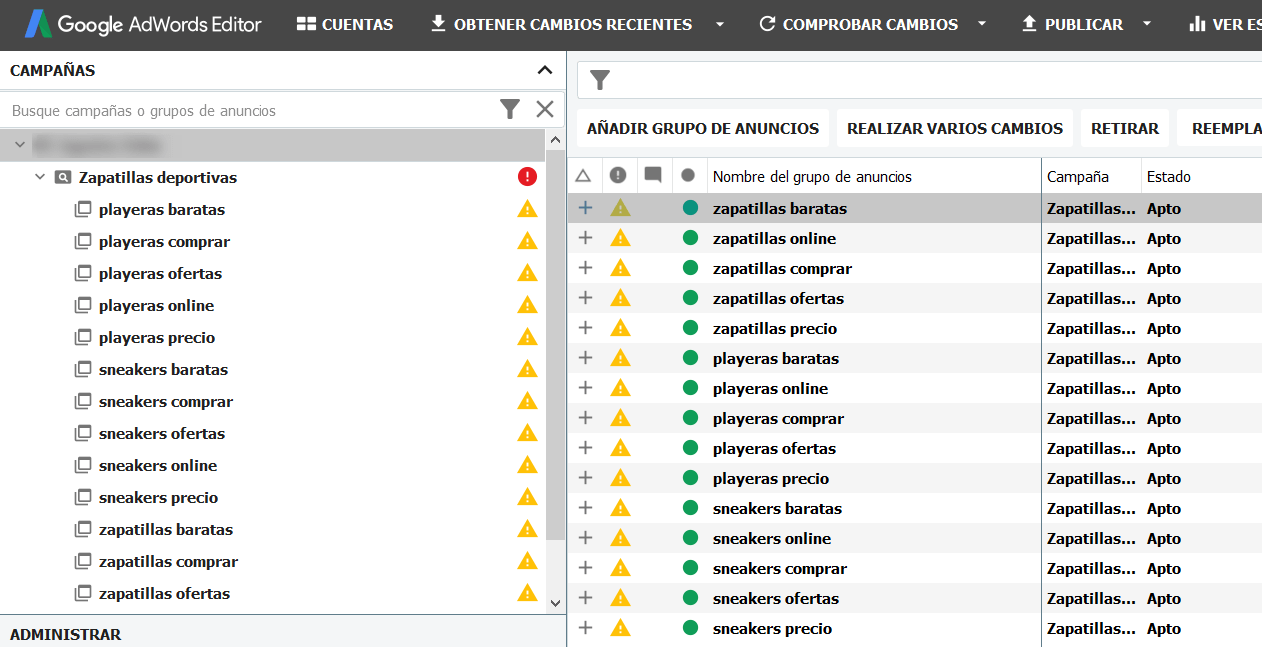The width and height of the screenshot is (1262, 647).
Task: Click the campaign search input field
Action: 250,110
